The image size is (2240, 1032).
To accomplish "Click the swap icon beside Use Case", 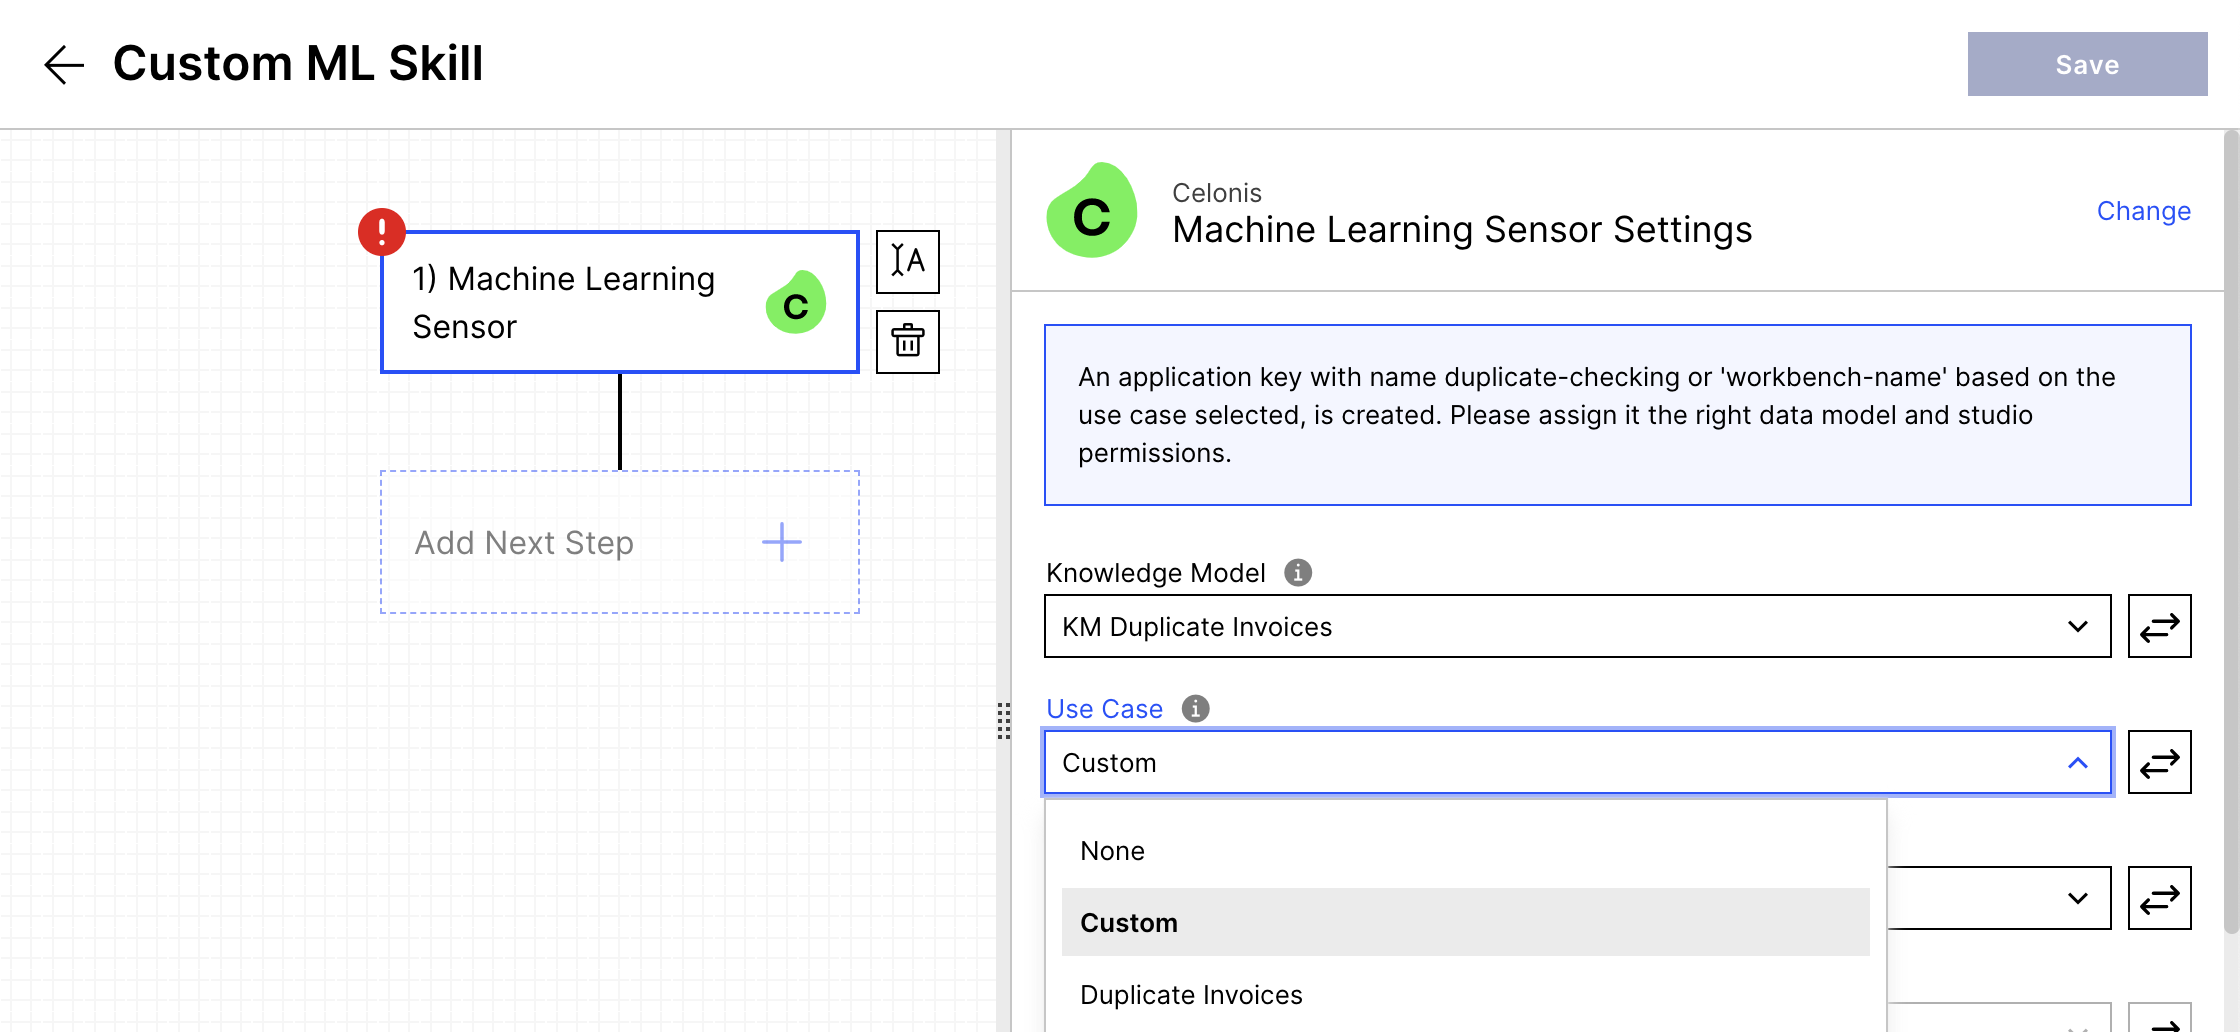I will (x=2160, y=762).
